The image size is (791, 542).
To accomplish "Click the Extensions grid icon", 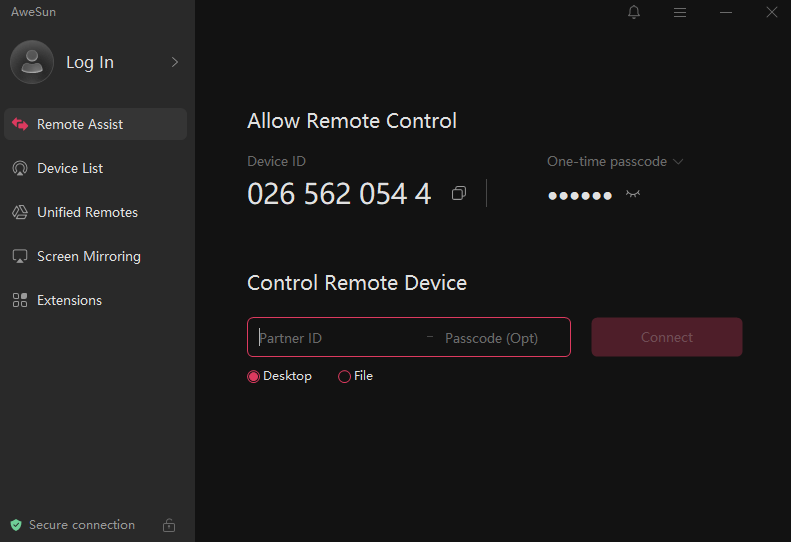I will [20, 300].
